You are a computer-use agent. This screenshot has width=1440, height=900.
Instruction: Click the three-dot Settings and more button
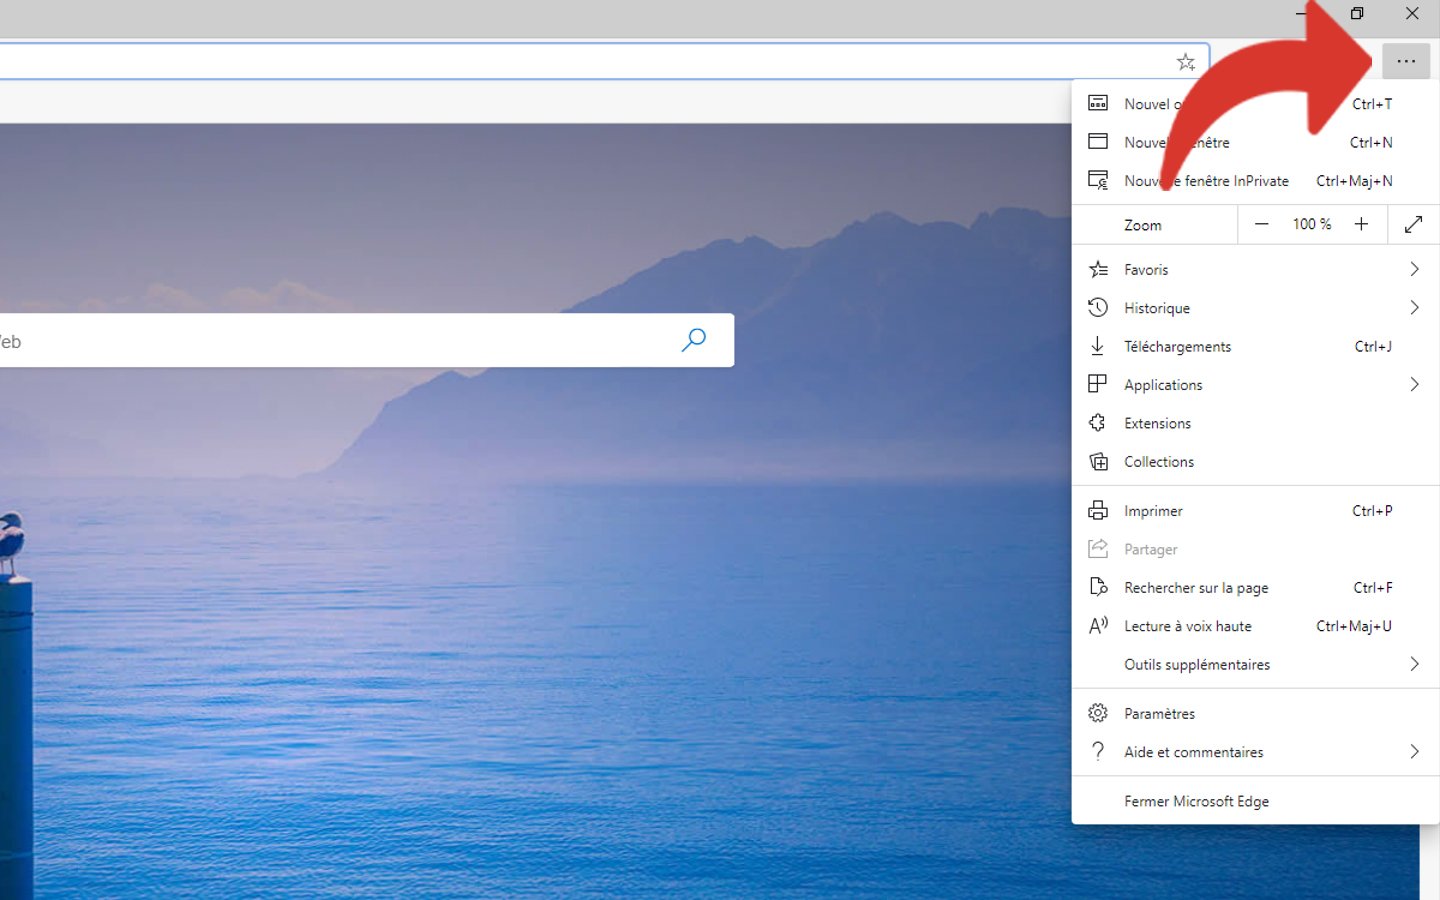point(1405,62)
